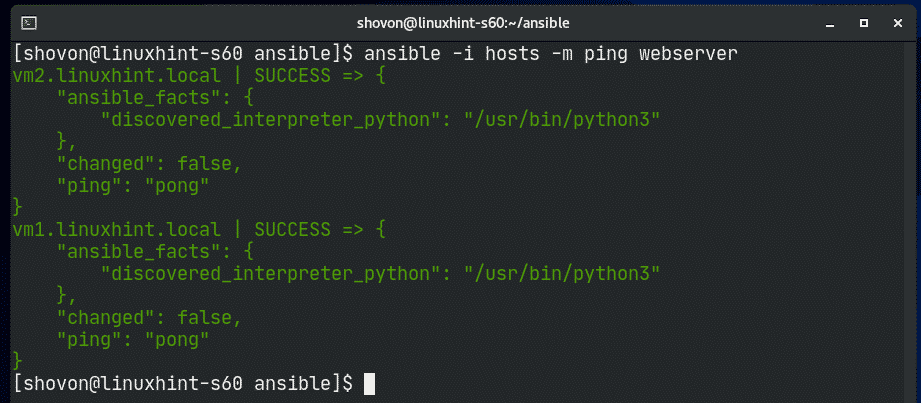The image size is (921, 403).
Task: Click the vm1.linuxhint.local hostname
Action: tap(117, 230)
